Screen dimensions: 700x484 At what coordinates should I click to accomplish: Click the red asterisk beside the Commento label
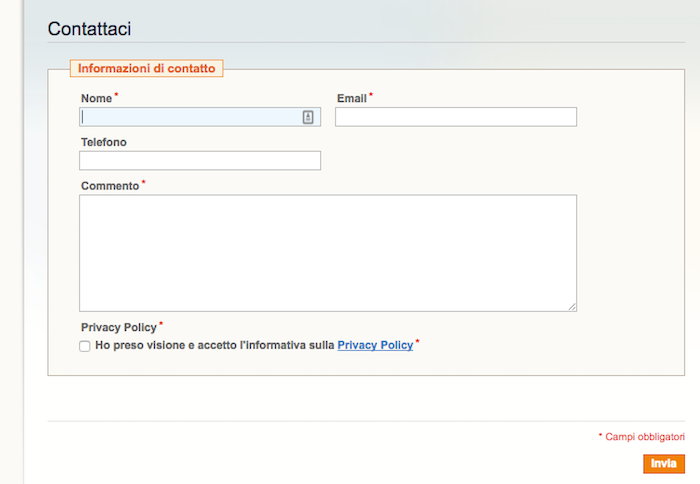[x=144, y=182]
